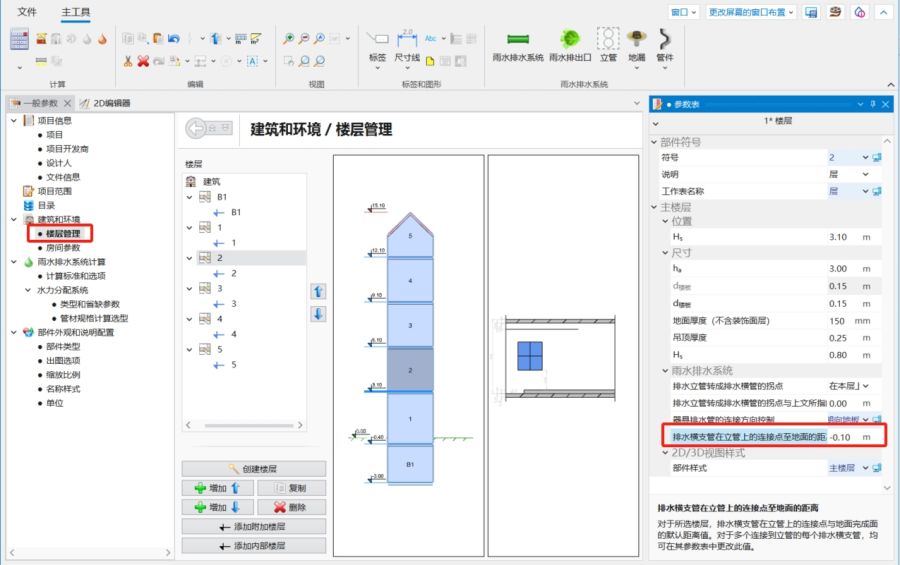Click the back navigation arrow beside page title
The image size is (900, 565).
click(x=198, y=128)
